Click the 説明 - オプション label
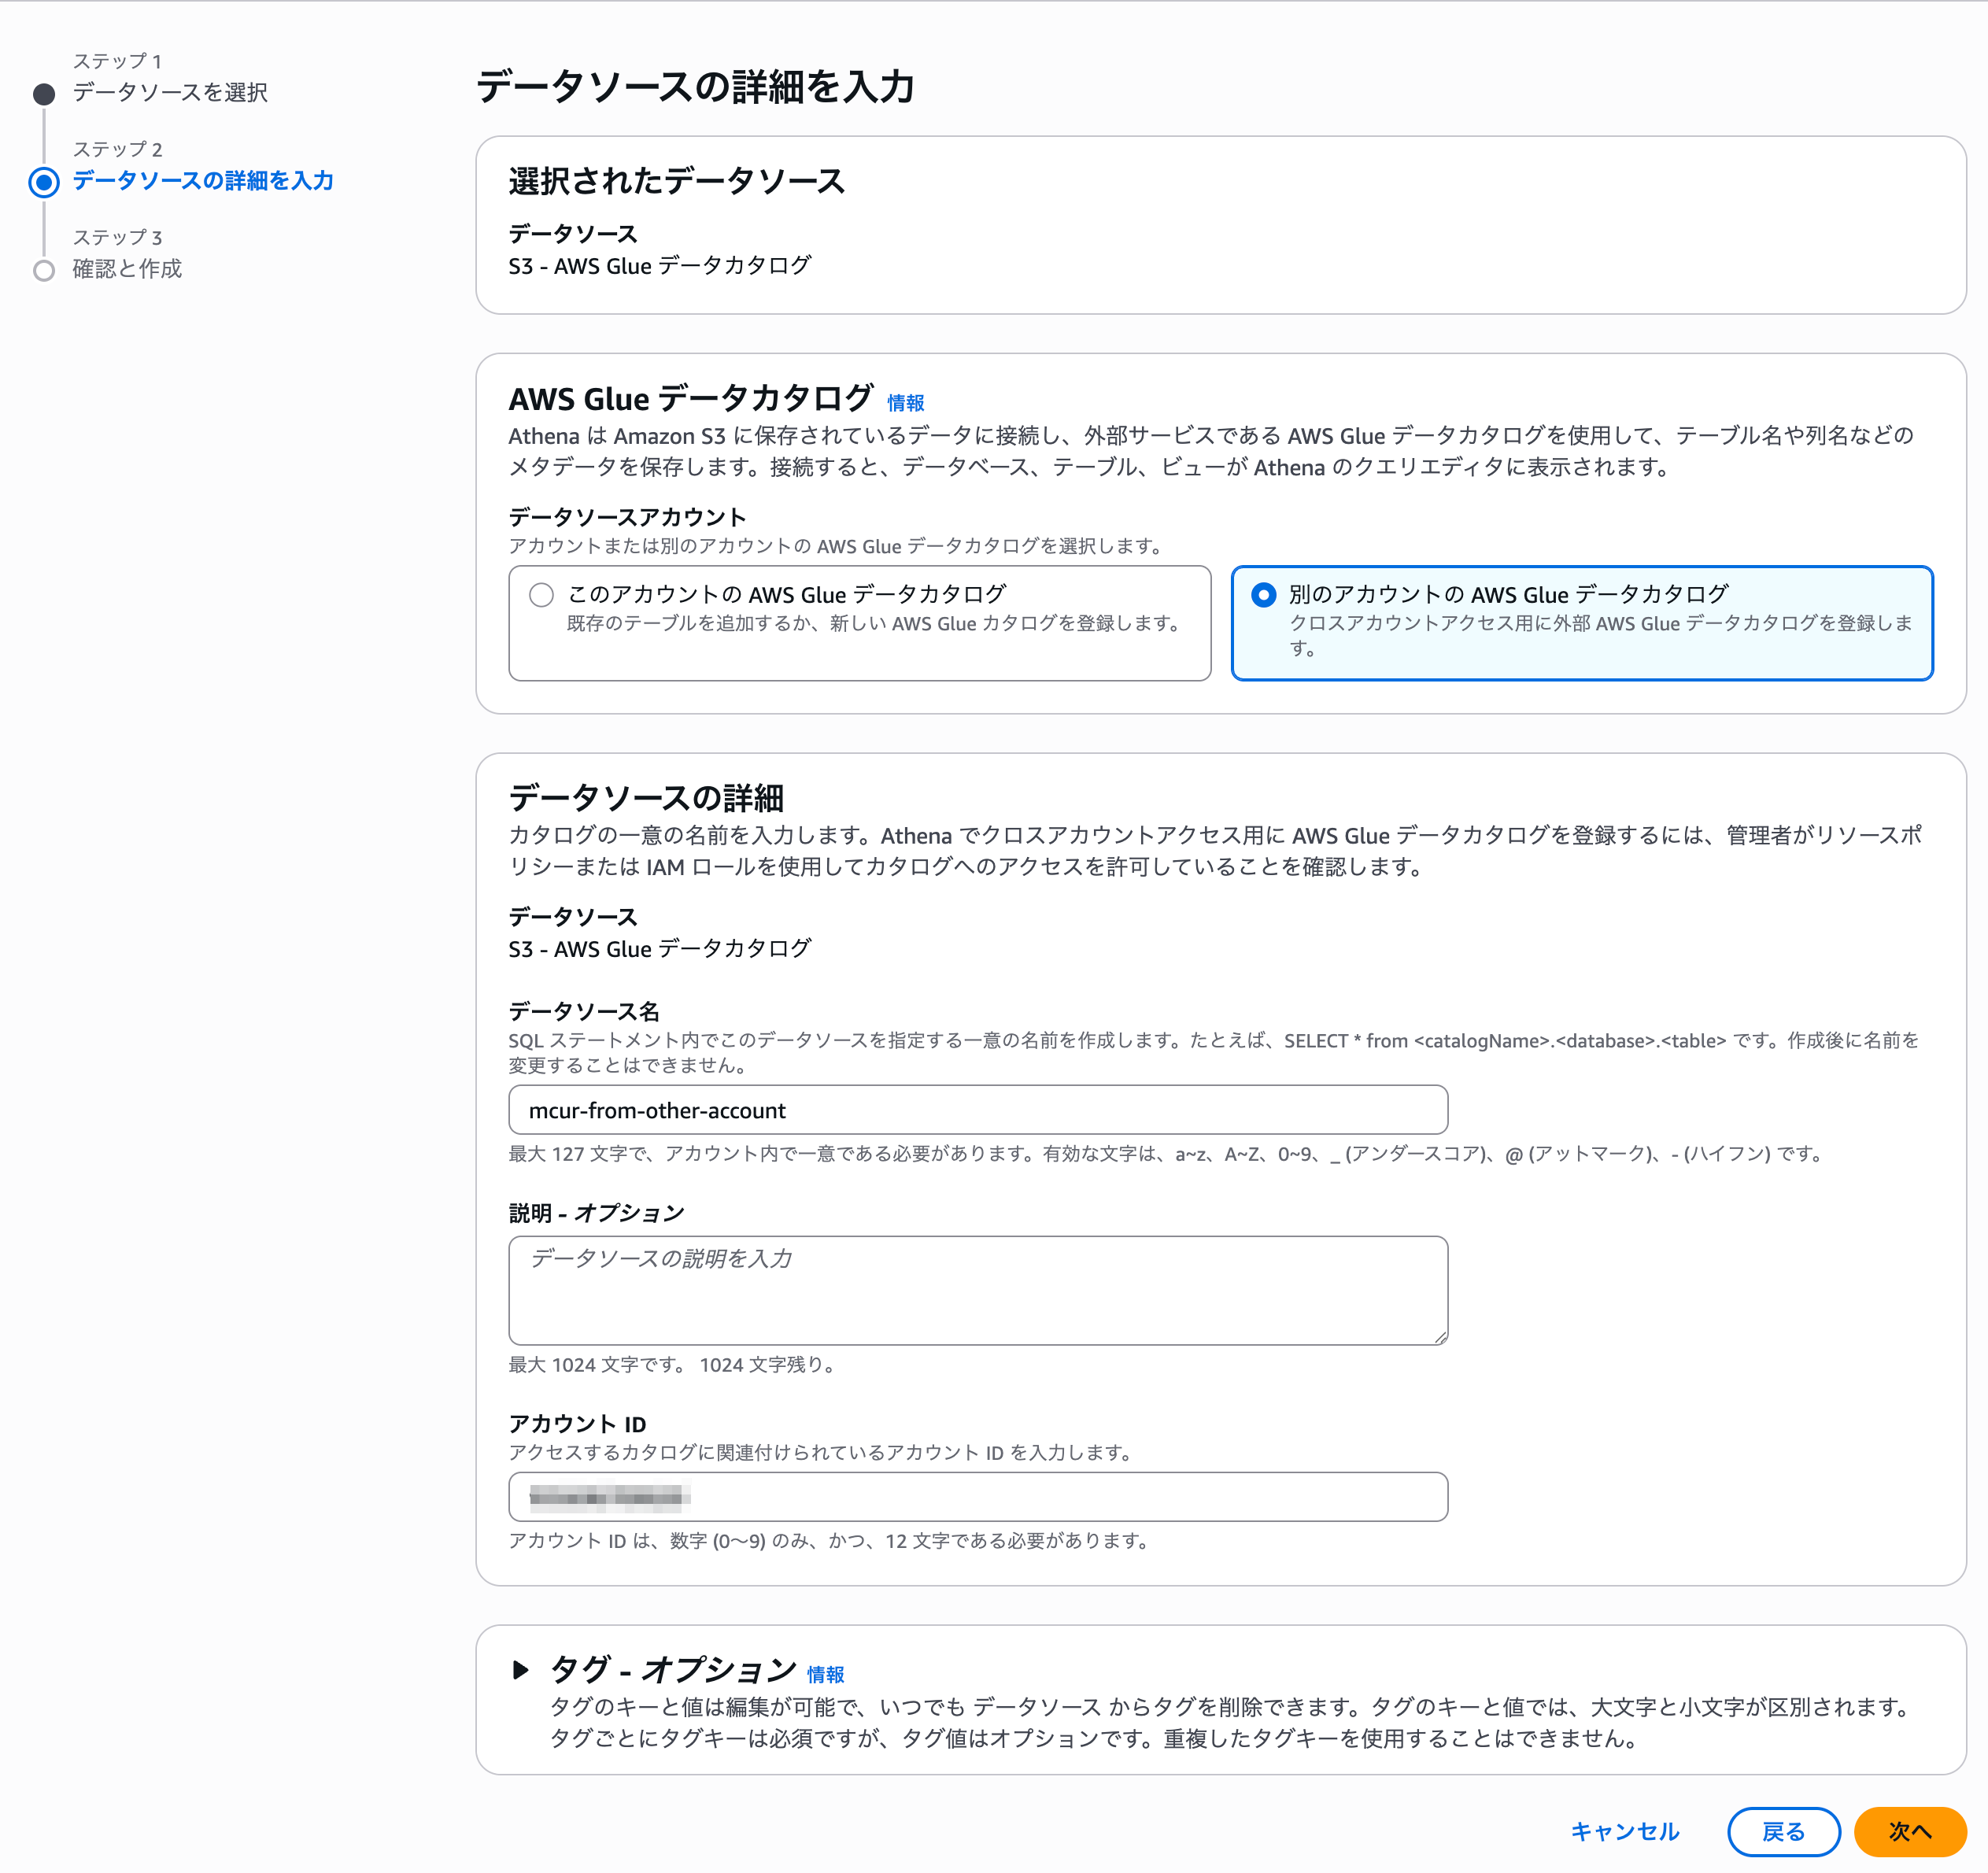Image resolution: width=1988 pixels, height=1873 pixels. point(596,1213)
